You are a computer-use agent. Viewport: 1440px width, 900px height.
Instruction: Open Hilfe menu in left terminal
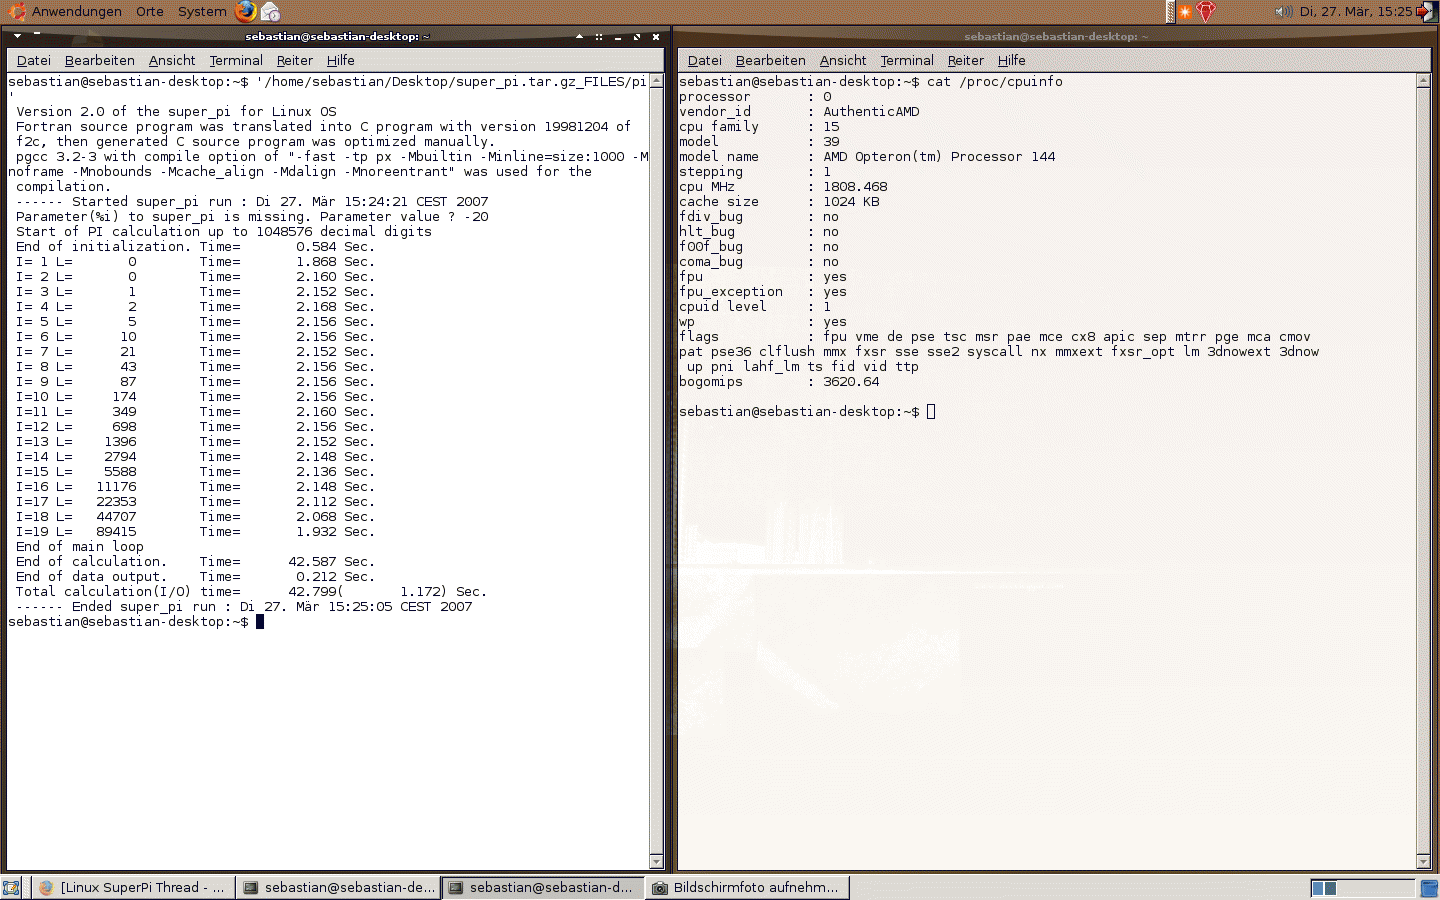tap(341, 60)
